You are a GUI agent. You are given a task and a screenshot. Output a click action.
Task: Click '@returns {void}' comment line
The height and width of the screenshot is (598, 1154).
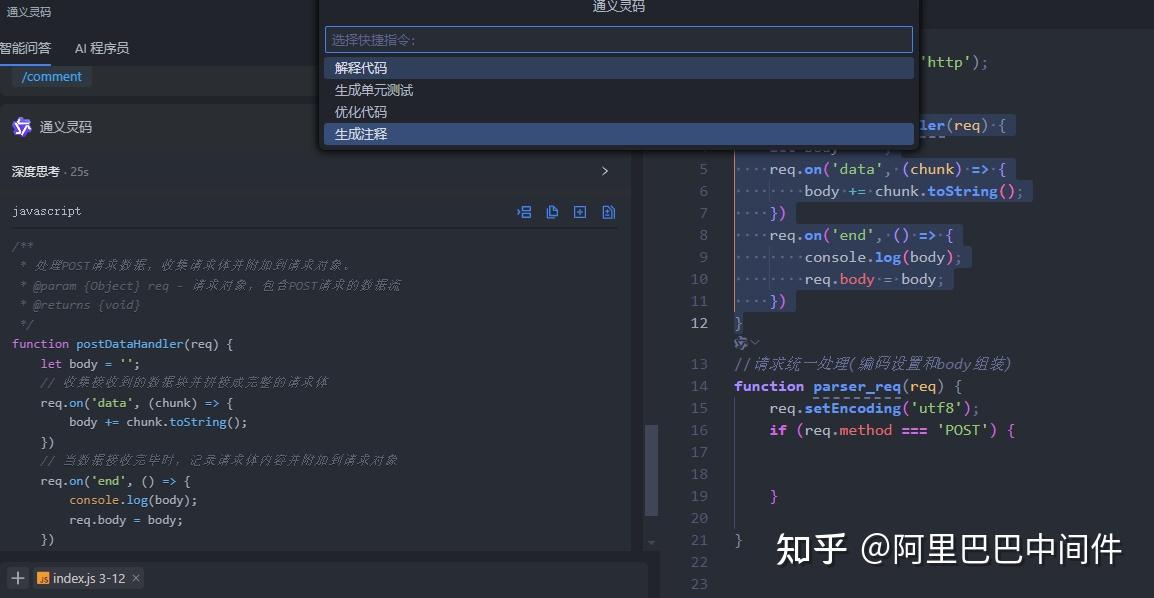click(x=86, y=305)
